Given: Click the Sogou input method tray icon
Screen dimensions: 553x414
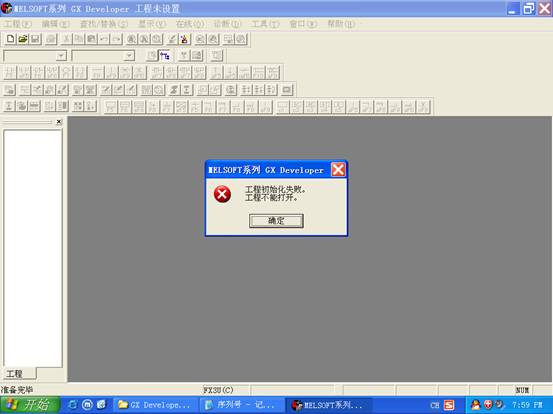Looking at the screenshot, I should pos(449,405).
